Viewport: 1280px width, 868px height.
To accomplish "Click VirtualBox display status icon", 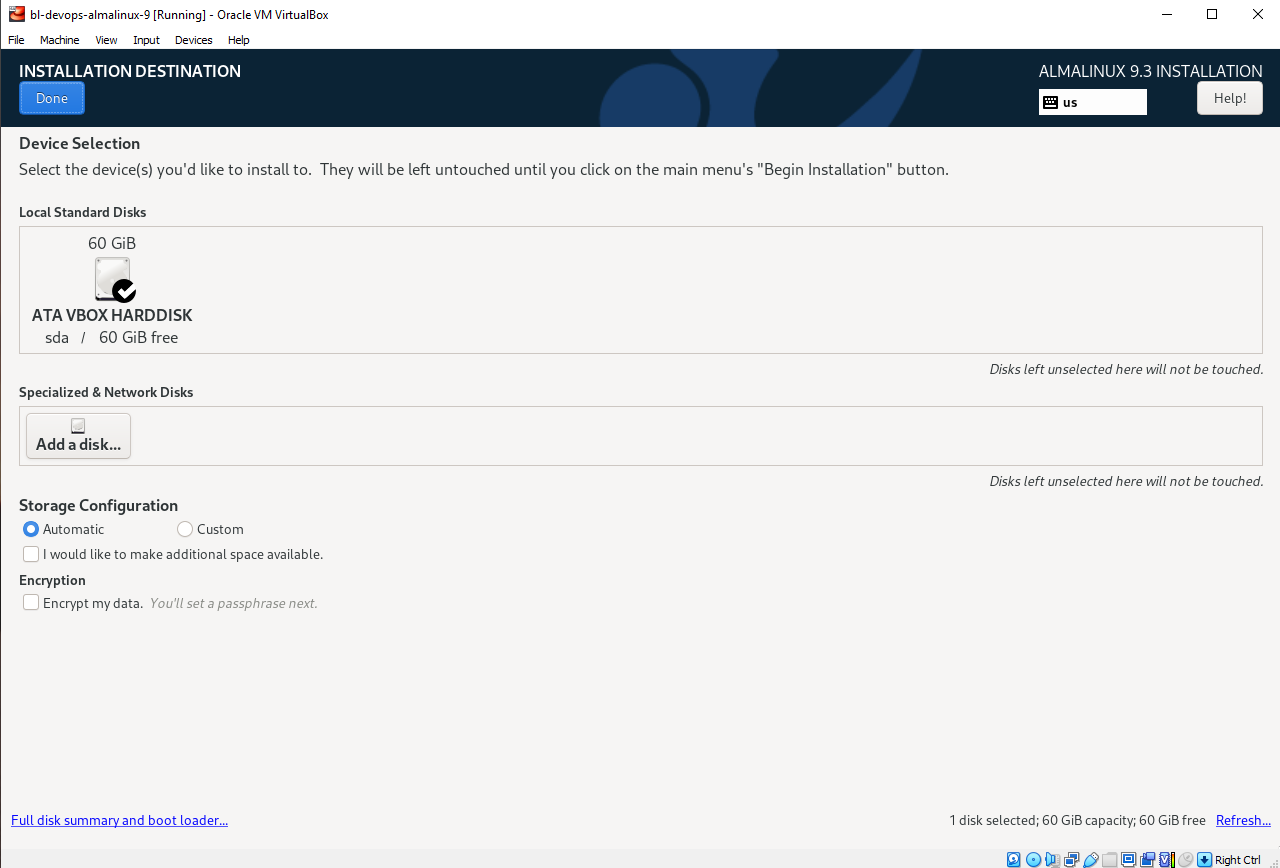I will (1129, 859).
